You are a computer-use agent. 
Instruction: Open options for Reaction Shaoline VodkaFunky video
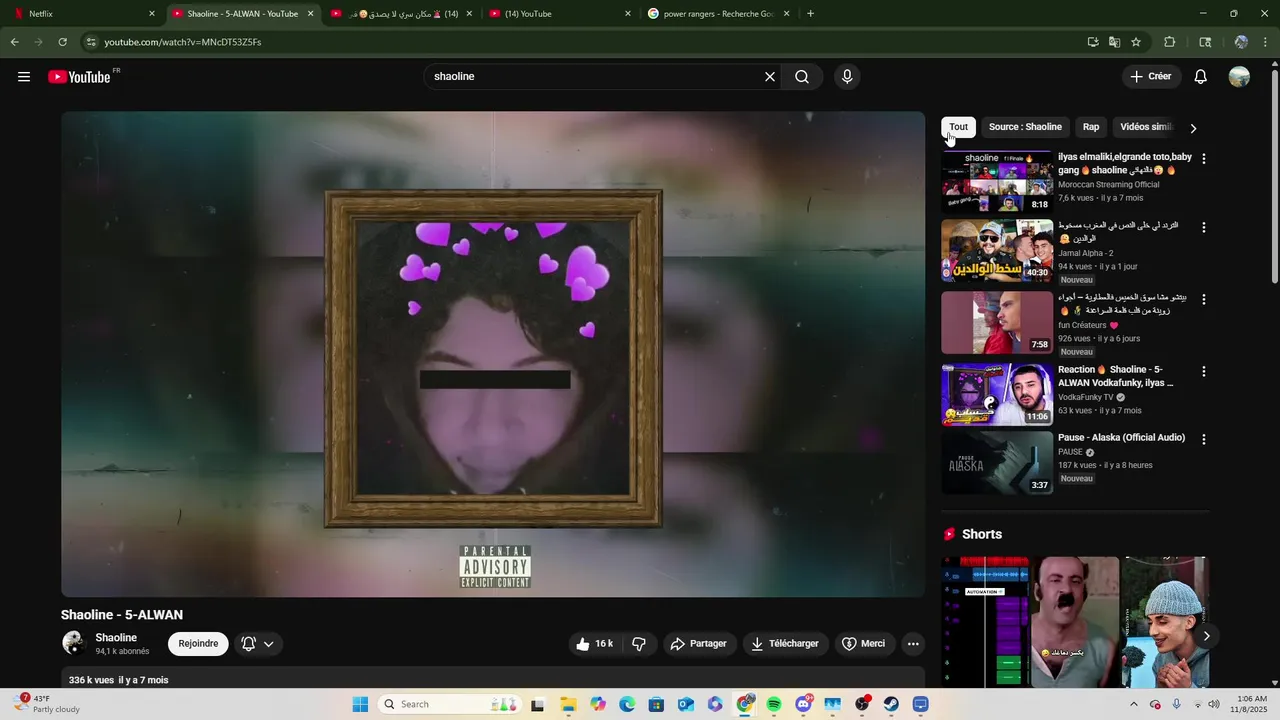1204,371
